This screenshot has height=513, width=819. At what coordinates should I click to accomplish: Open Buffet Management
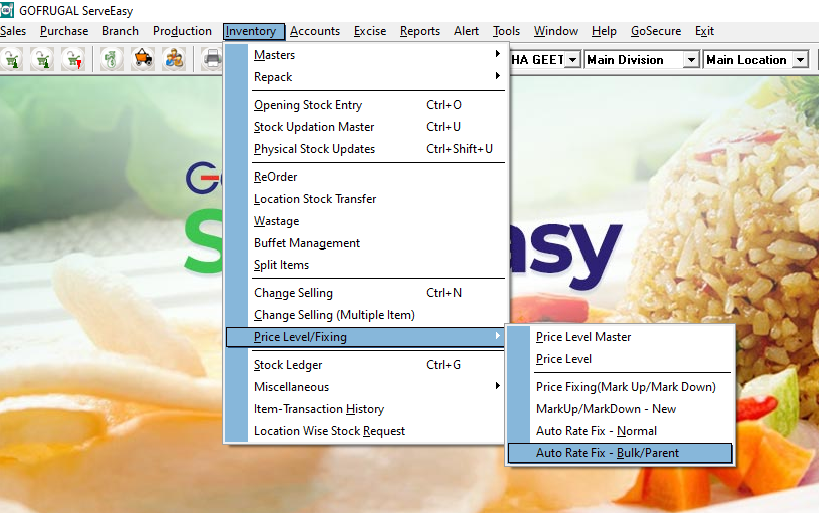(x=366, y=243)
